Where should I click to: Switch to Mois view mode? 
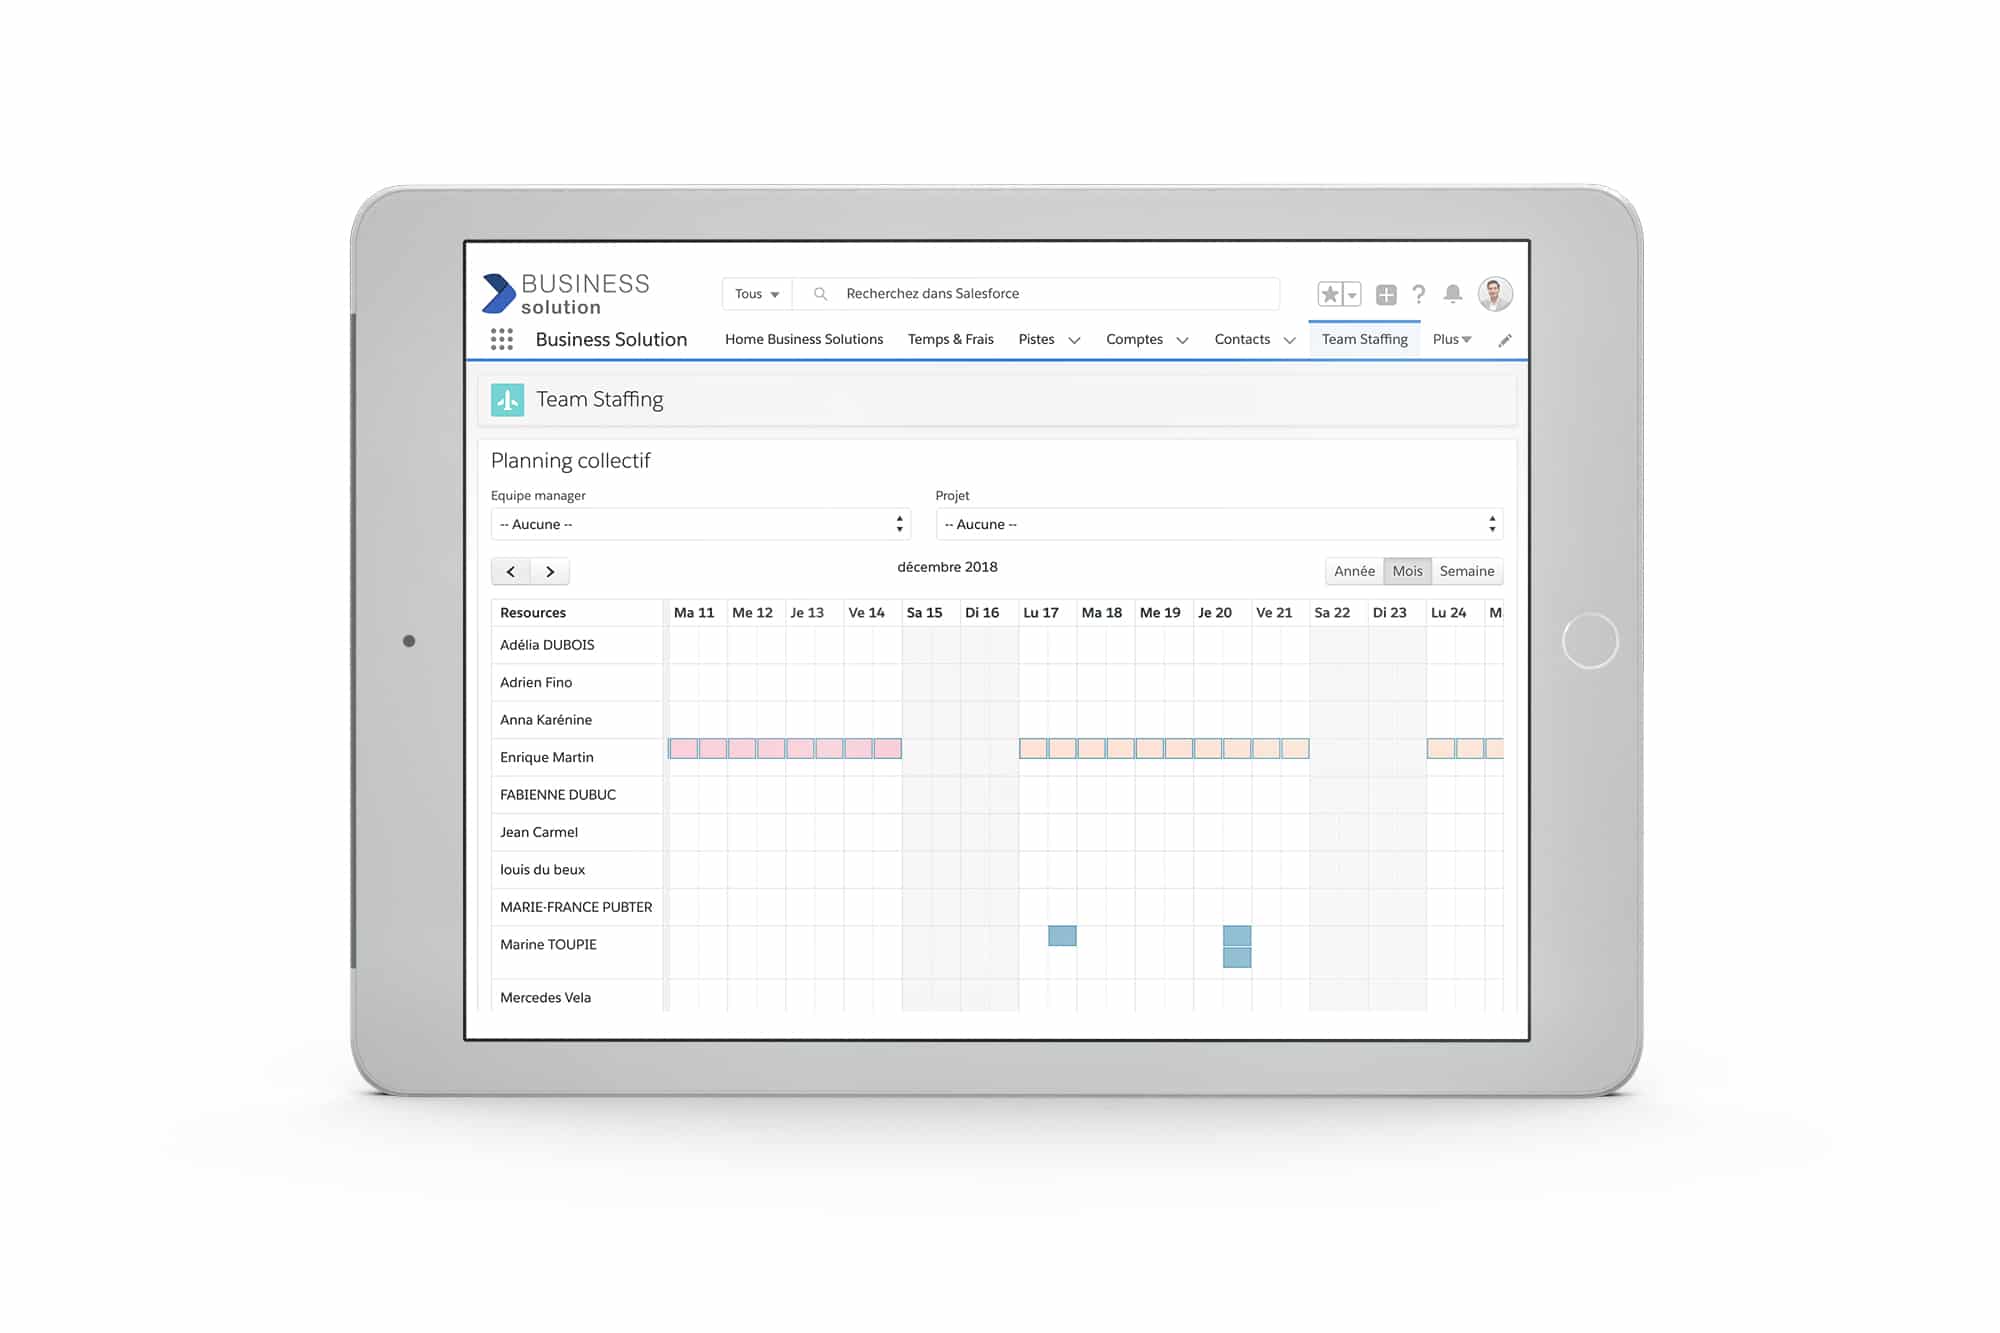[1405, 571]
